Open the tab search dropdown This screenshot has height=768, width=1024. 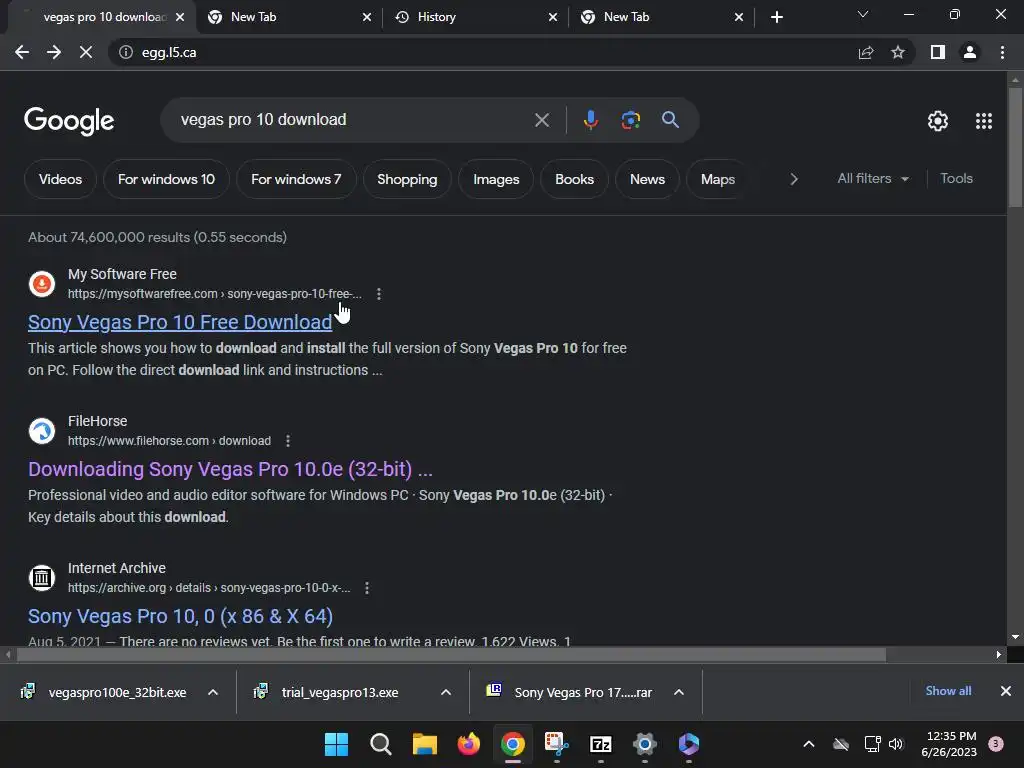(x=863, y=14)
